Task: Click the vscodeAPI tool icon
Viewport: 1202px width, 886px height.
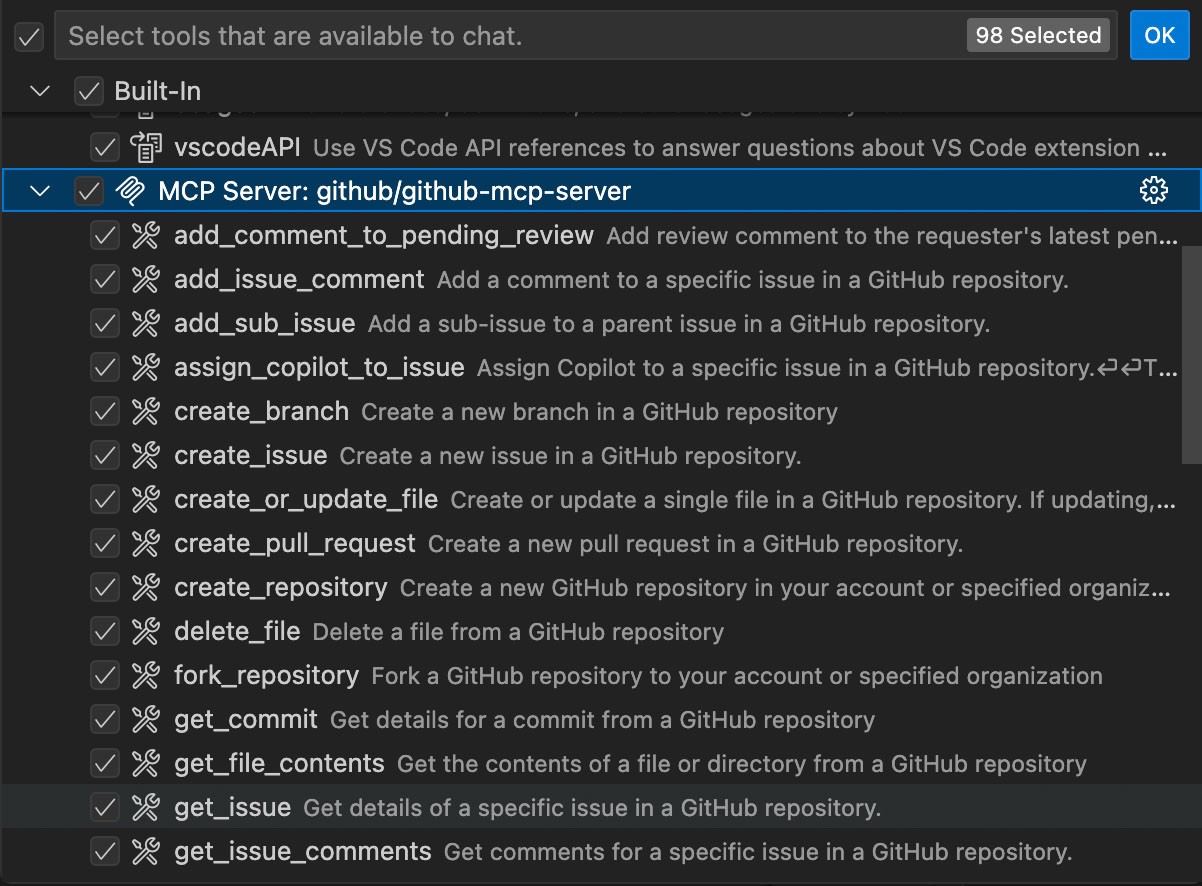Action: click(x=146, y=147)
